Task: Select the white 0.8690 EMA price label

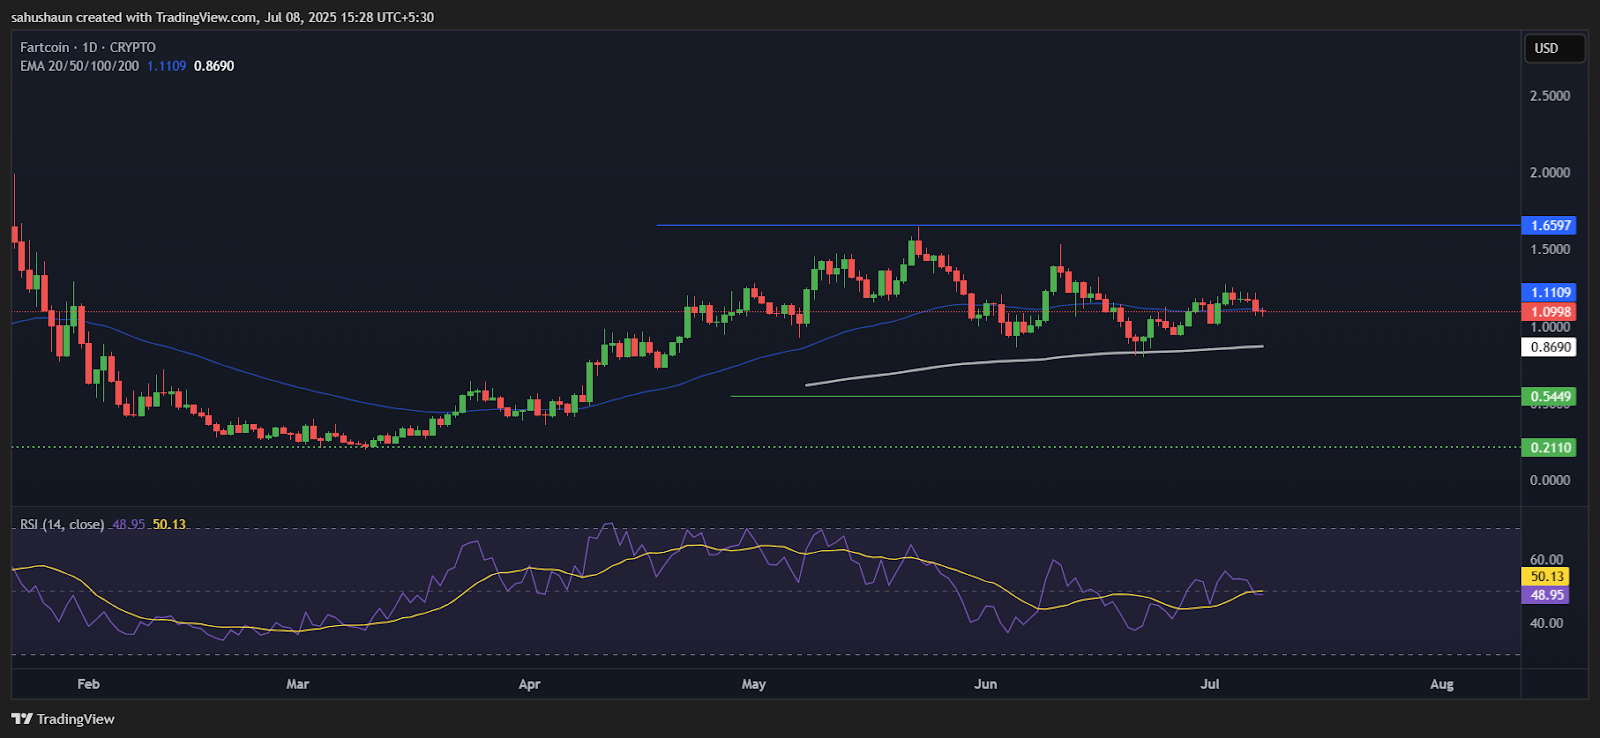Action: click(1549, 347)
